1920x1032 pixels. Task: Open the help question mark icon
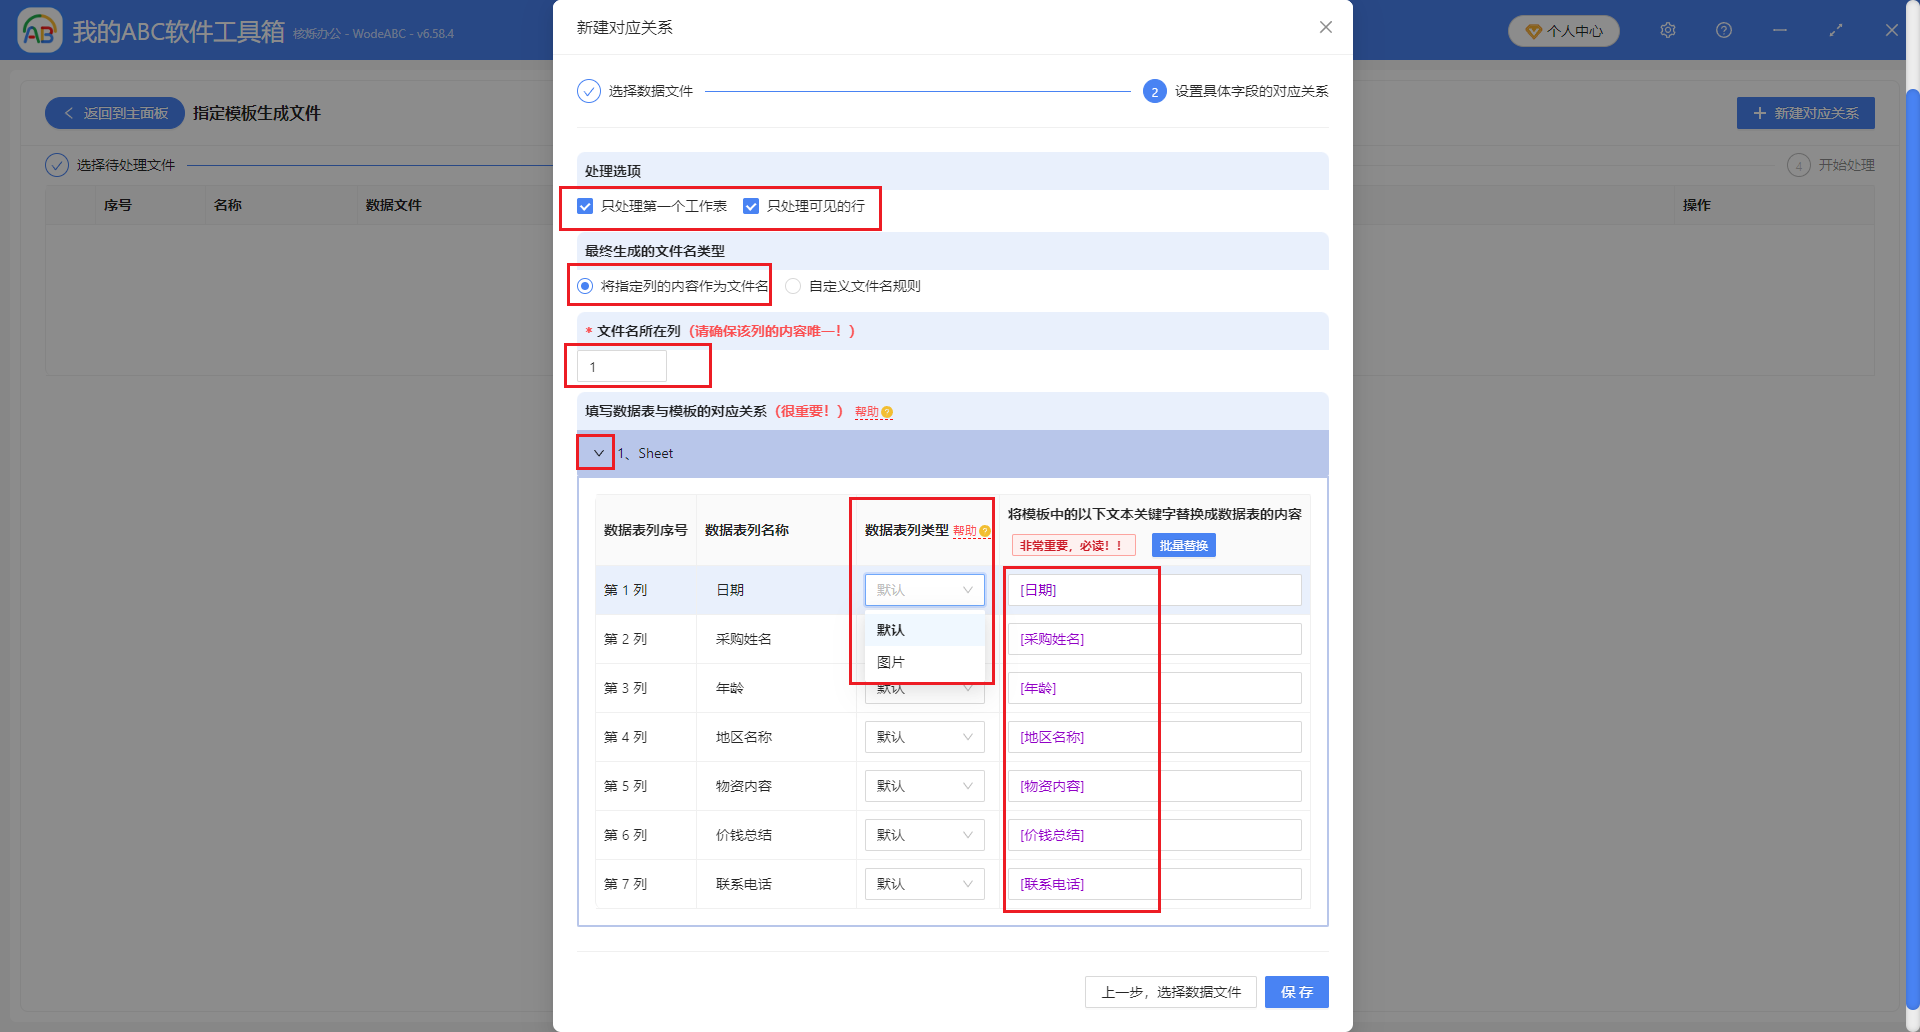[x=1723, y=30]
